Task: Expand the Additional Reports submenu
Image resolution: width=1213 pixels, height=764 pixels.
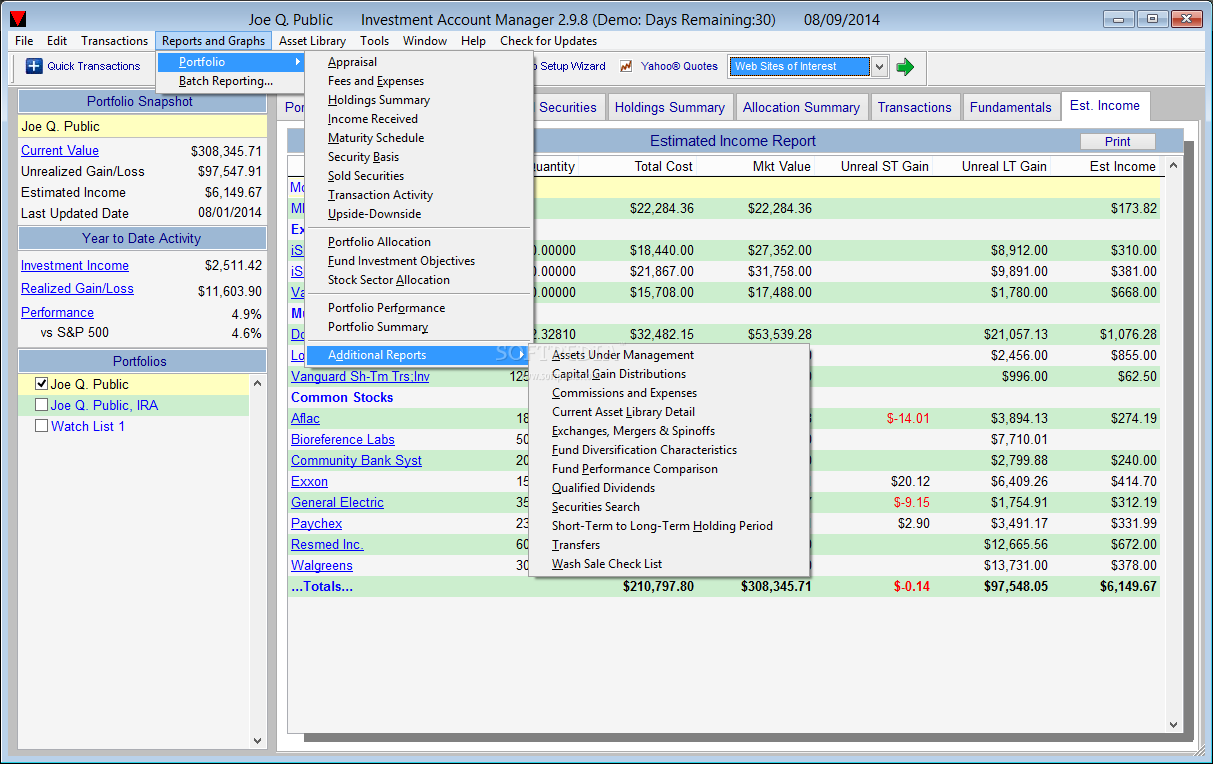Action: (419, 355)
